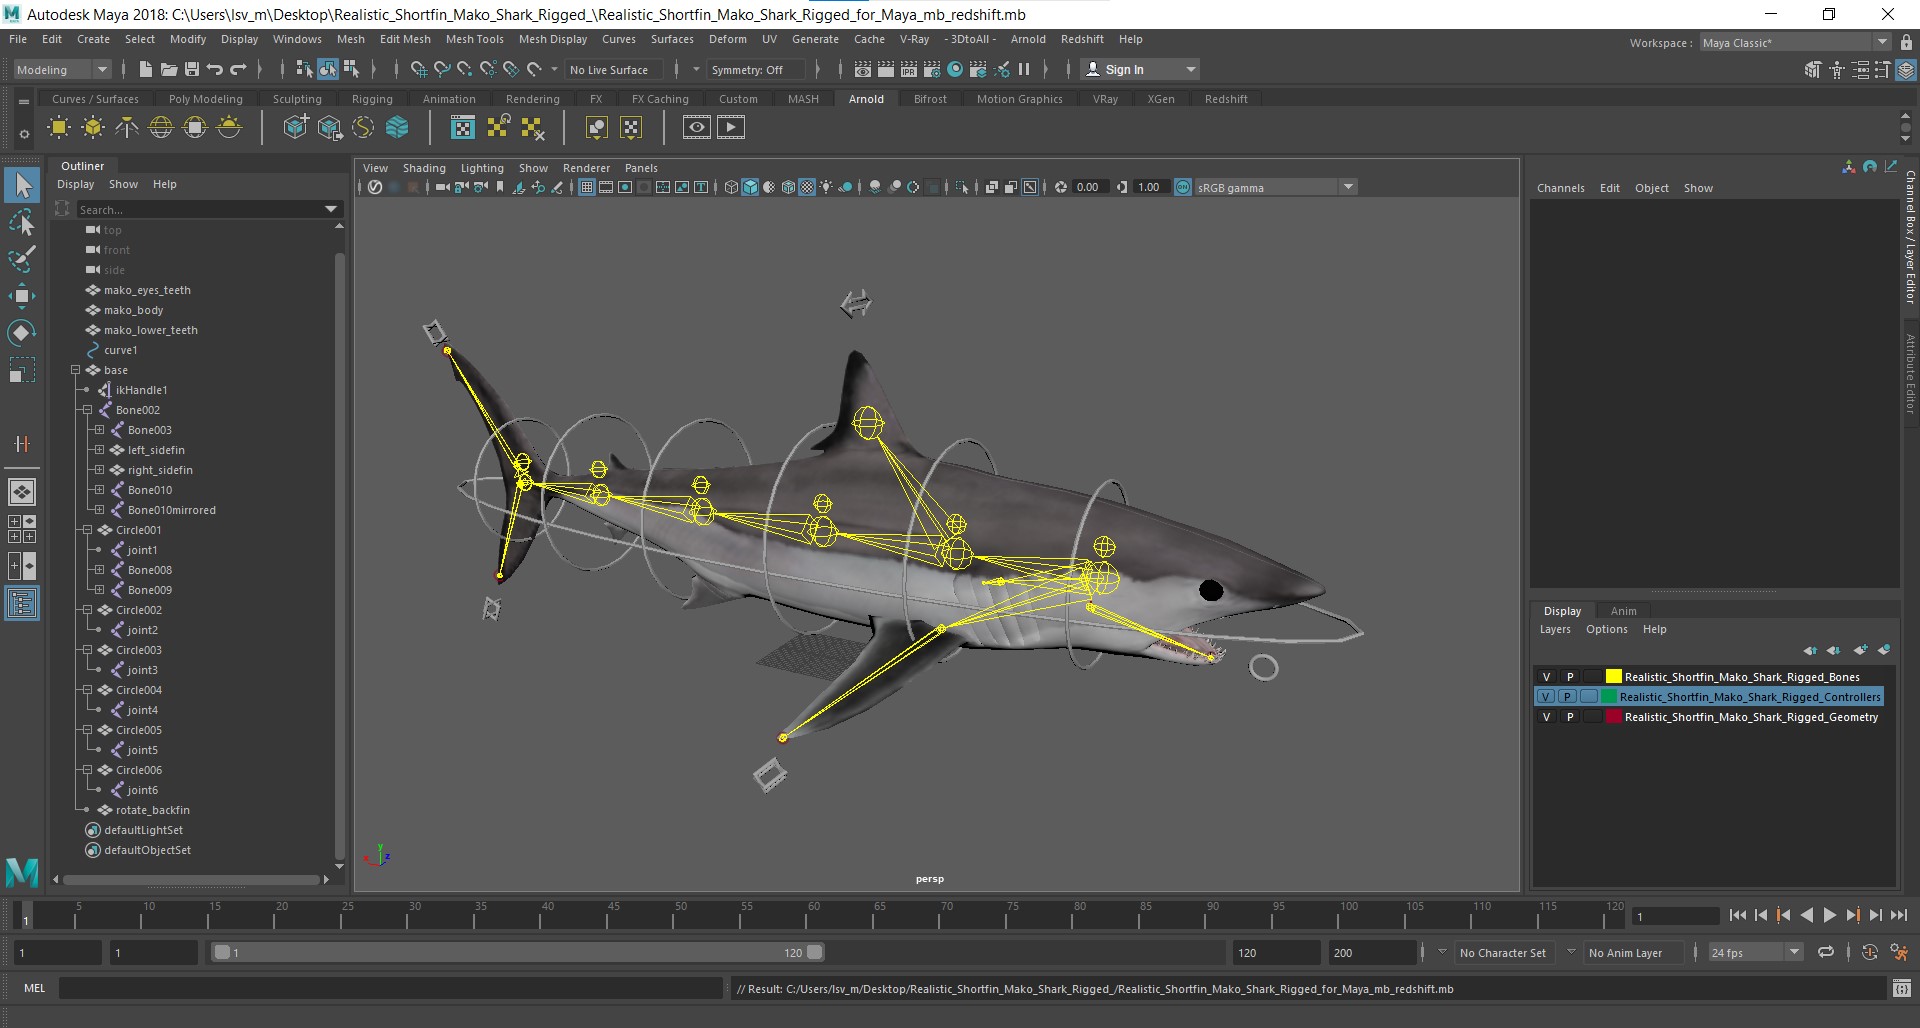
Task: Toggle visibility V of Bones layer
Action: coord(1546,677)
